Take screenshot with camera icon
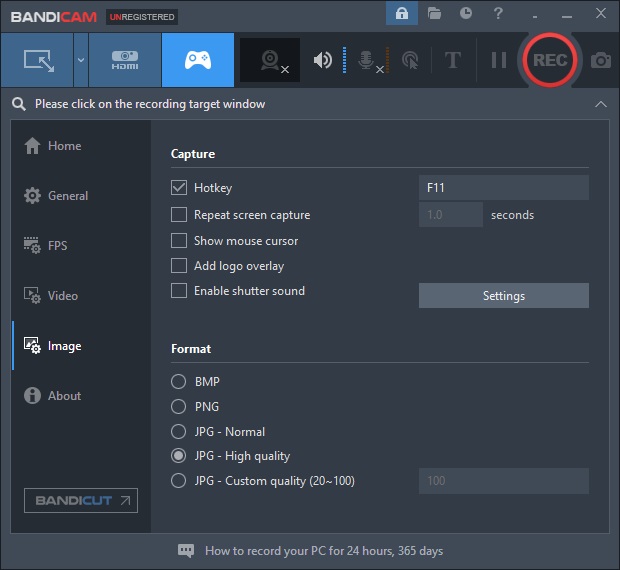The height and width of the screenshot is (570, 620). point(601,60)
